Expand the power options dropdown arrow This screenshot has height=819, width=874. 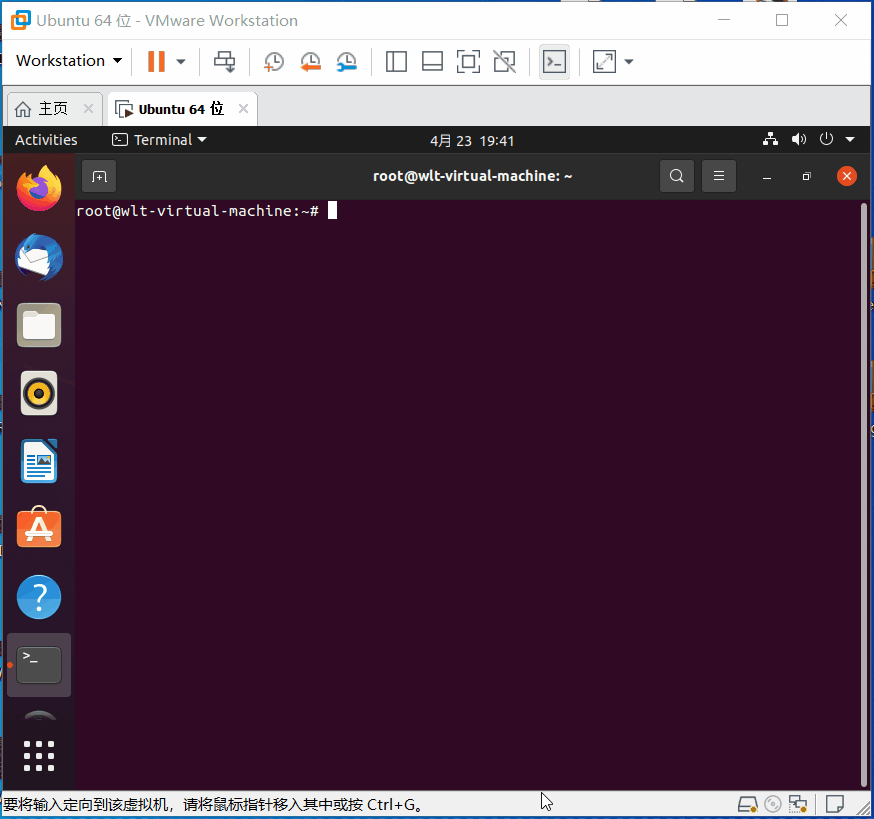[x=181, y=61]
